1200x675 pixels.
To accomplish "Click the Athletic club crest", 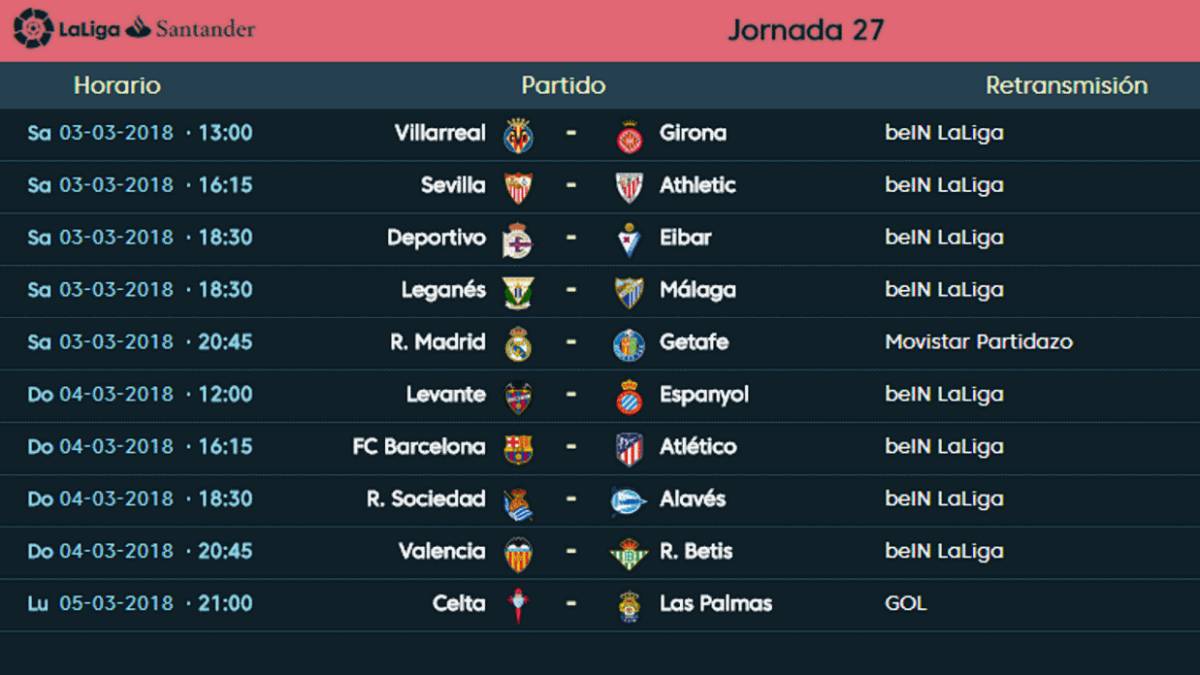I will coord(629,187).
